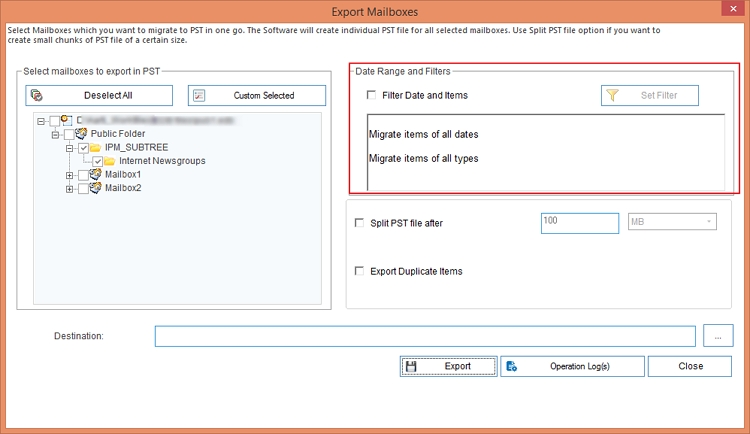Check the Mailbox1 checkbox

coord(83,175)
